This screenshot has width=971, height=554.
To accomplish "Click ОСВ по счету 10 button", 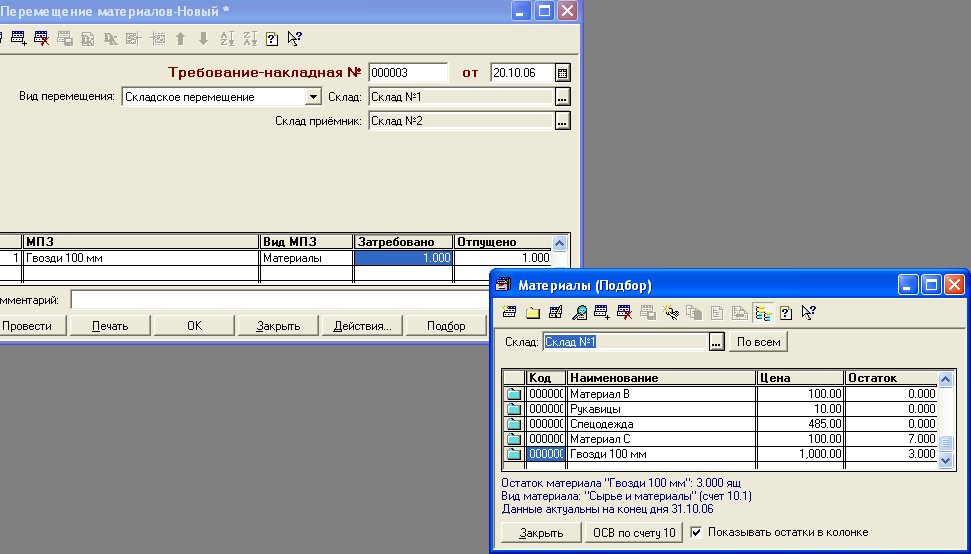I will click(x=634, y=532).
